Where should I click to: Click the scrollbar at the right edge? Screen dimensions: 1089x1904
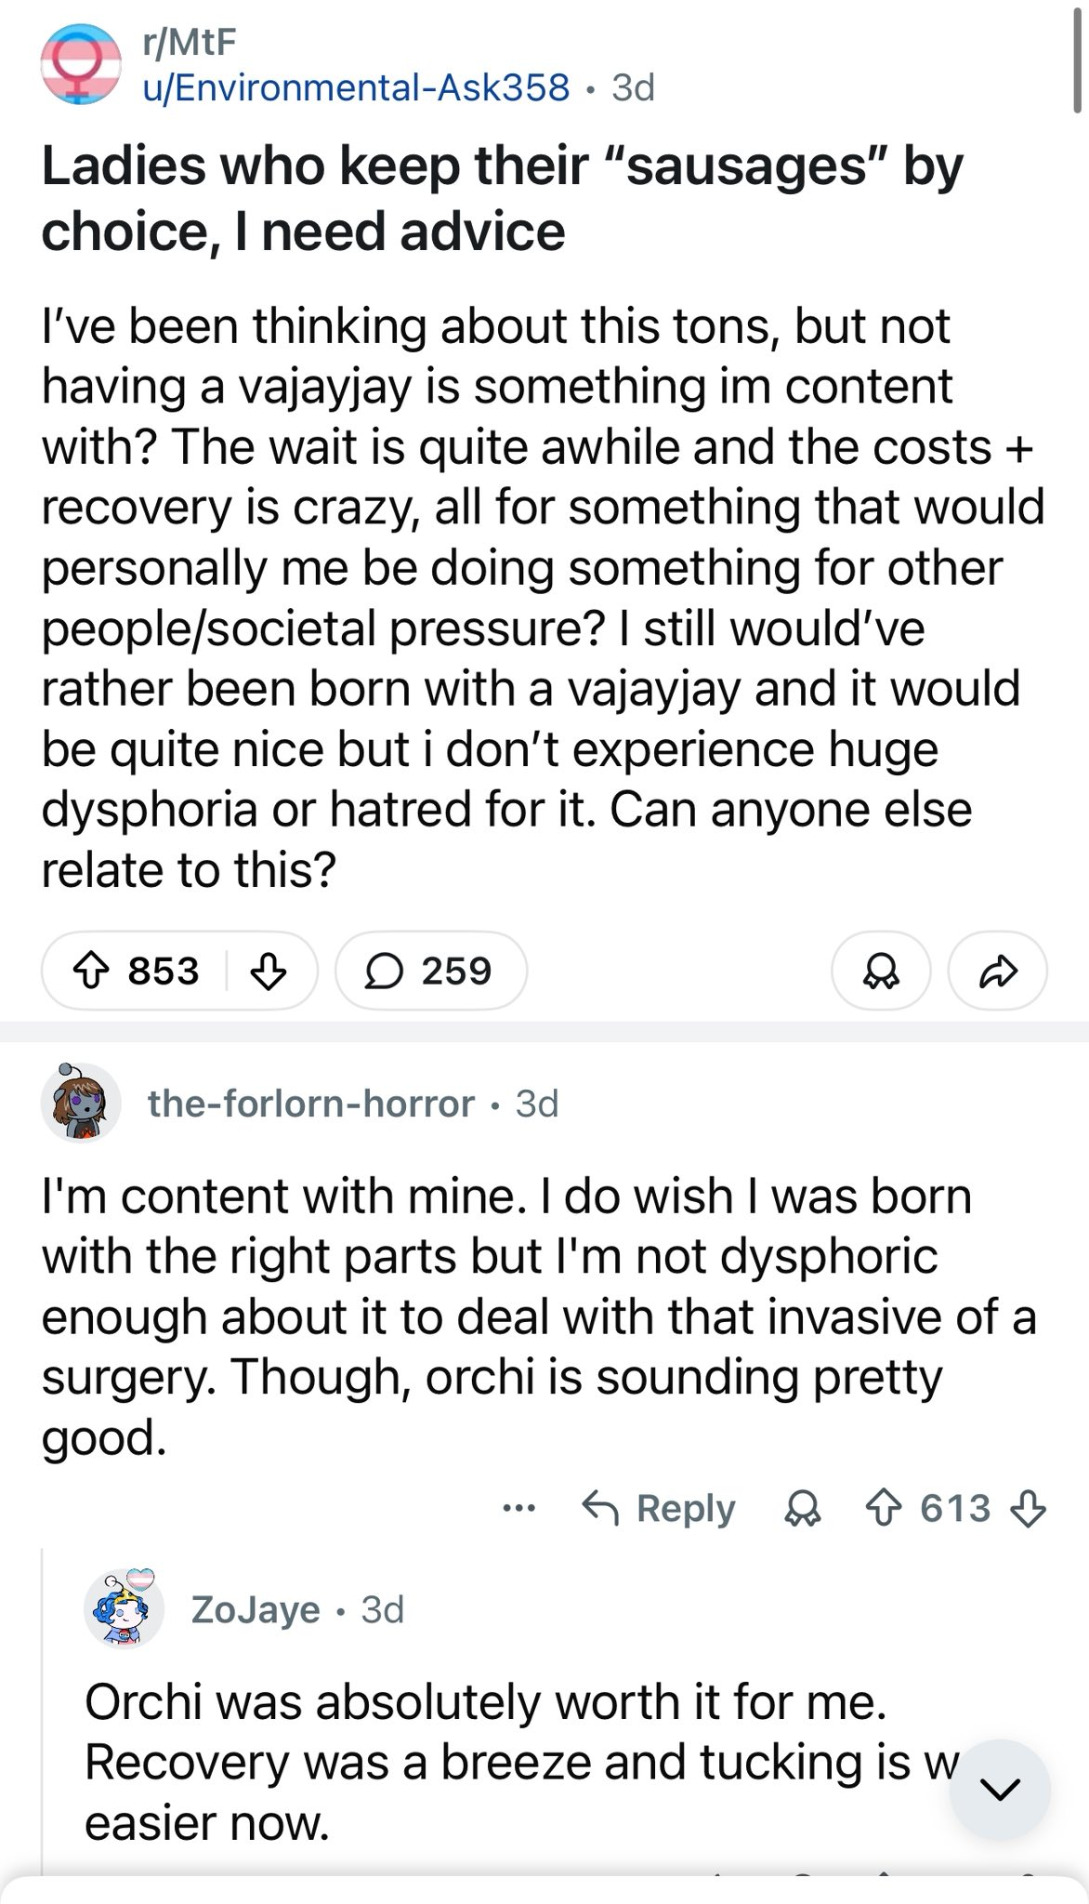(x=1077, y=60)
